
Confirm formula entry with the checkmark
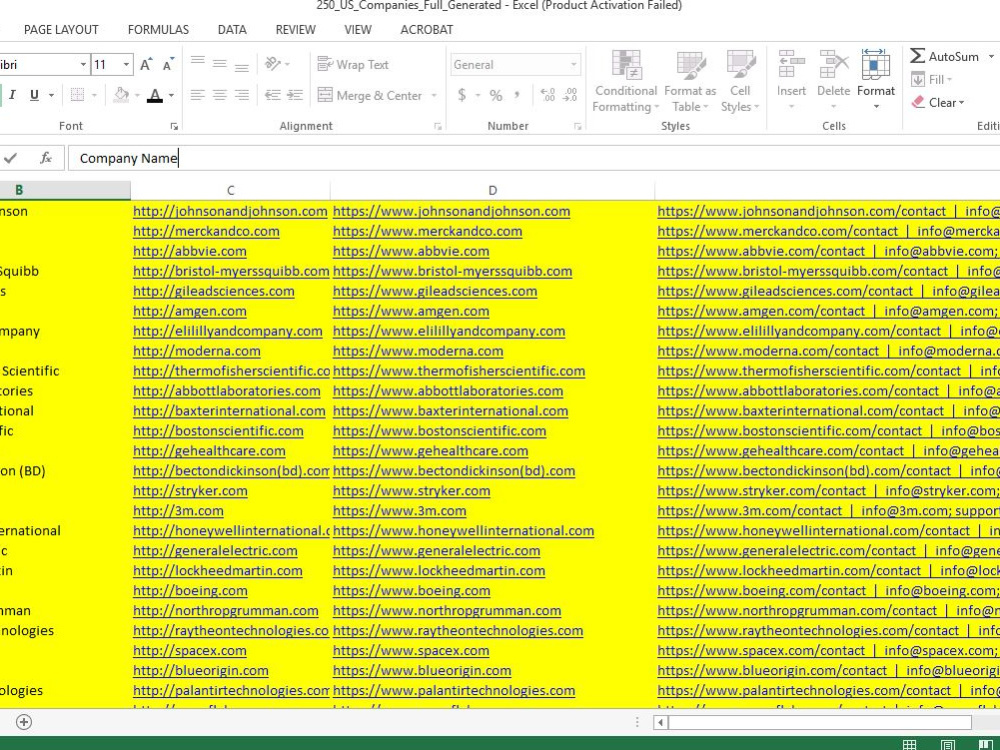pyautogui.click(x=10, y=158)
